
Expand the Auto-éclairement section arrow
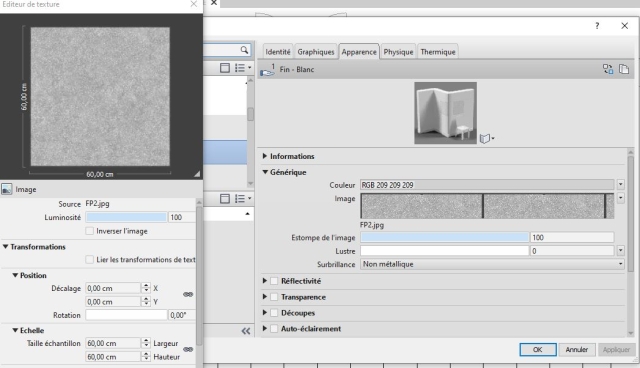(265, 328)
